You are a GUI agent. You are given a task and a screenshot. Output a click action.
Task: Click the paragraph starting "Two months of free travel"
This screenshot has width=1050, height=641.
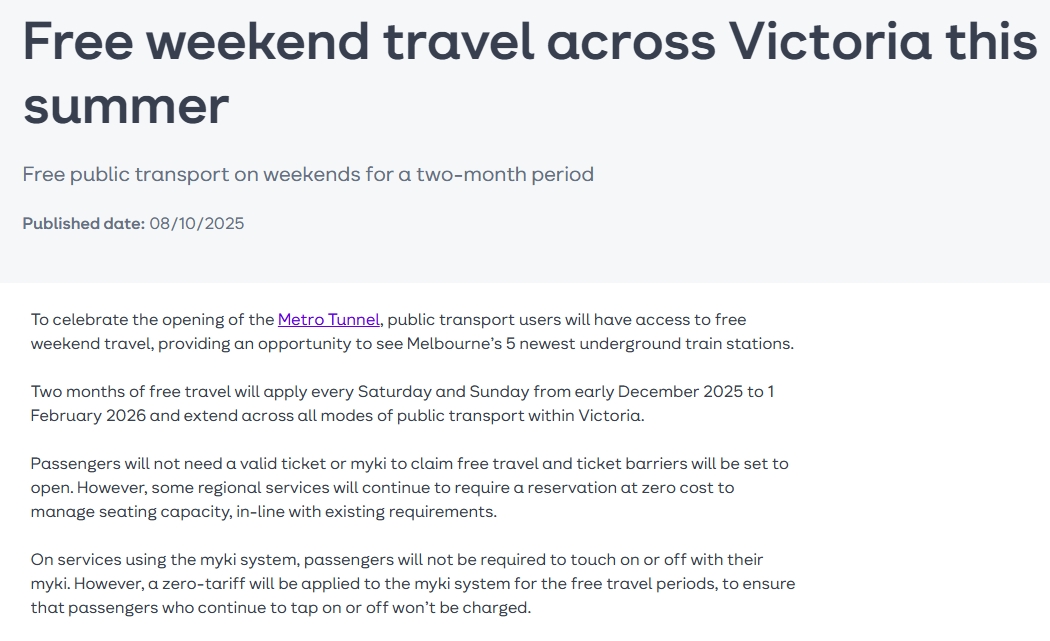400,404
